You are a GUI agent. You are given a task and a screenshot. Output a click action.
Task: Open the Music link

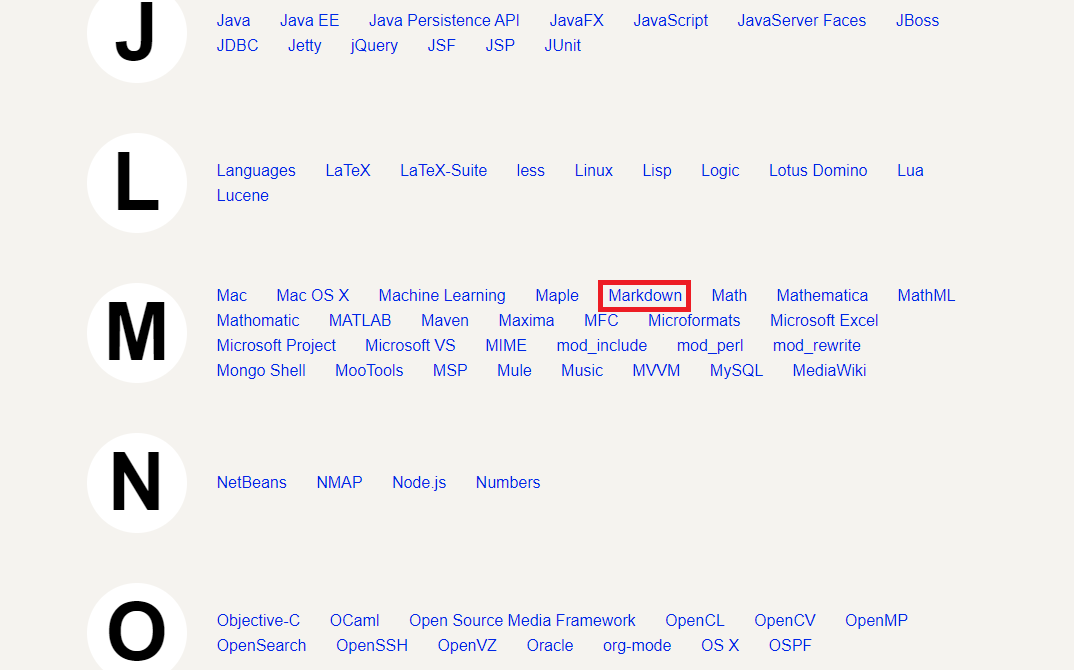[x=582, y=371]
